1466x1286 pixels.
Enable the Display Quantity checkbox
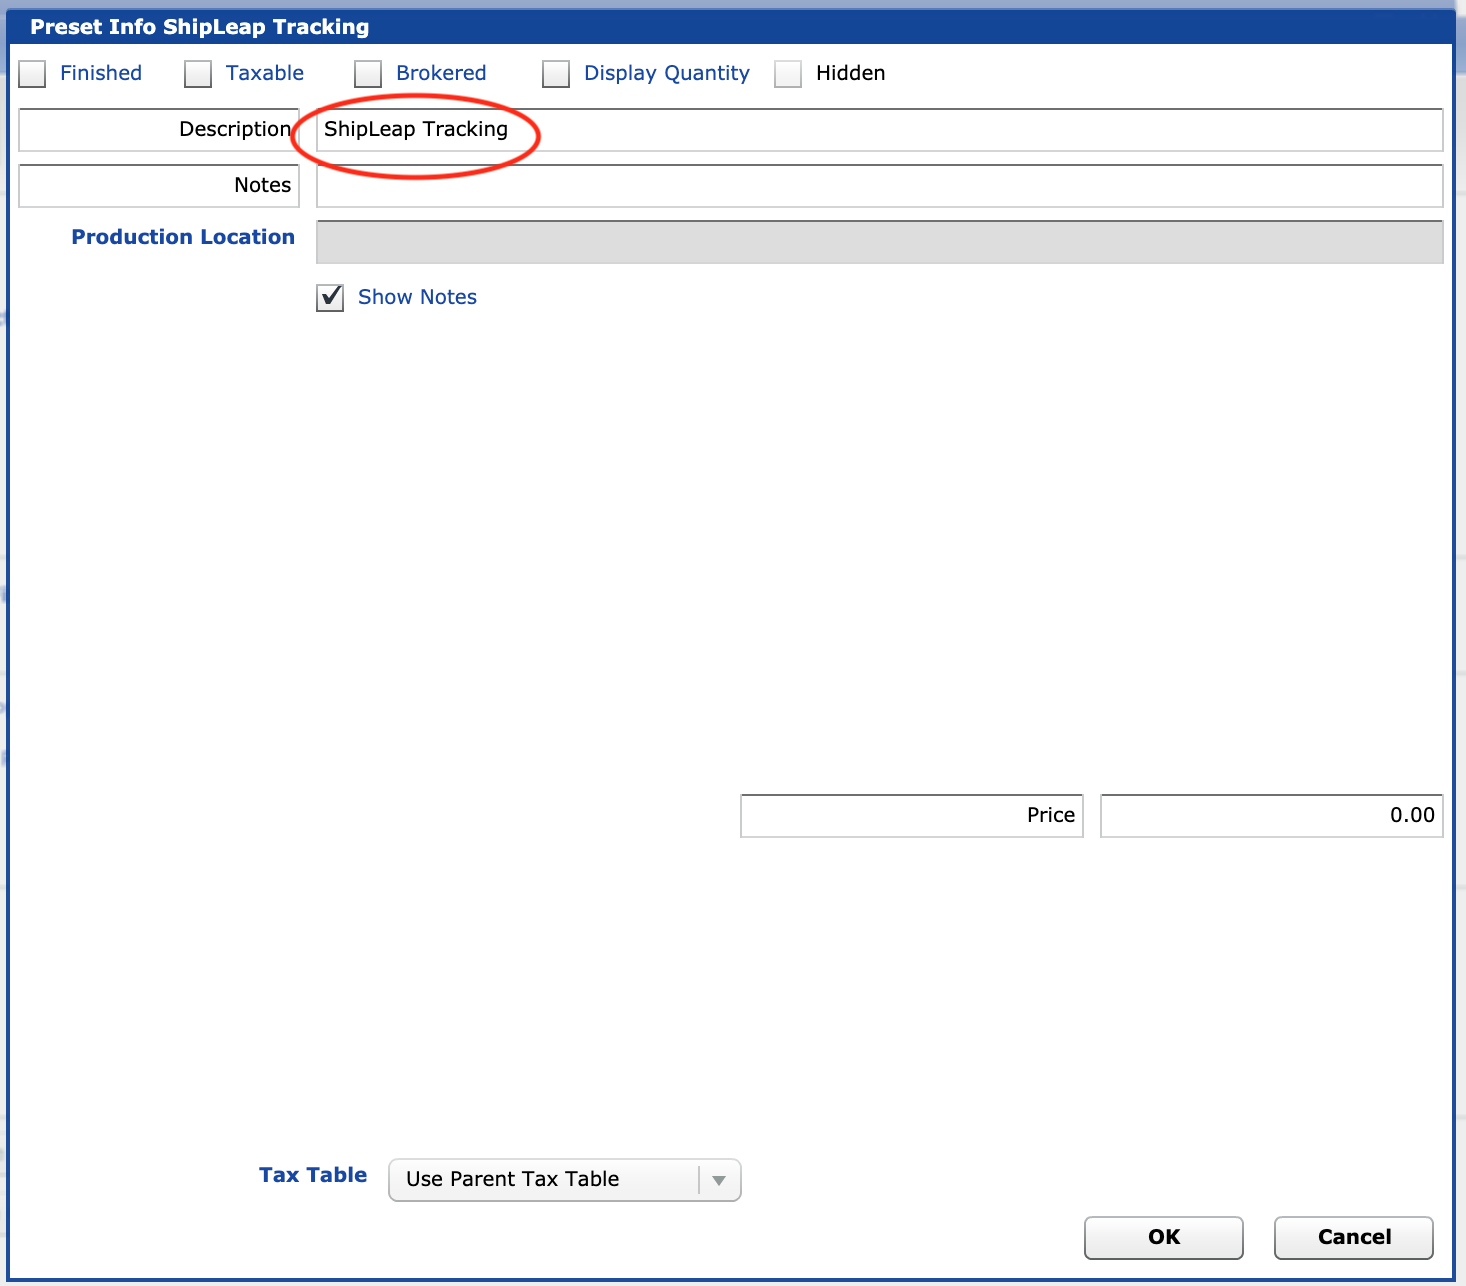point(556,74)
